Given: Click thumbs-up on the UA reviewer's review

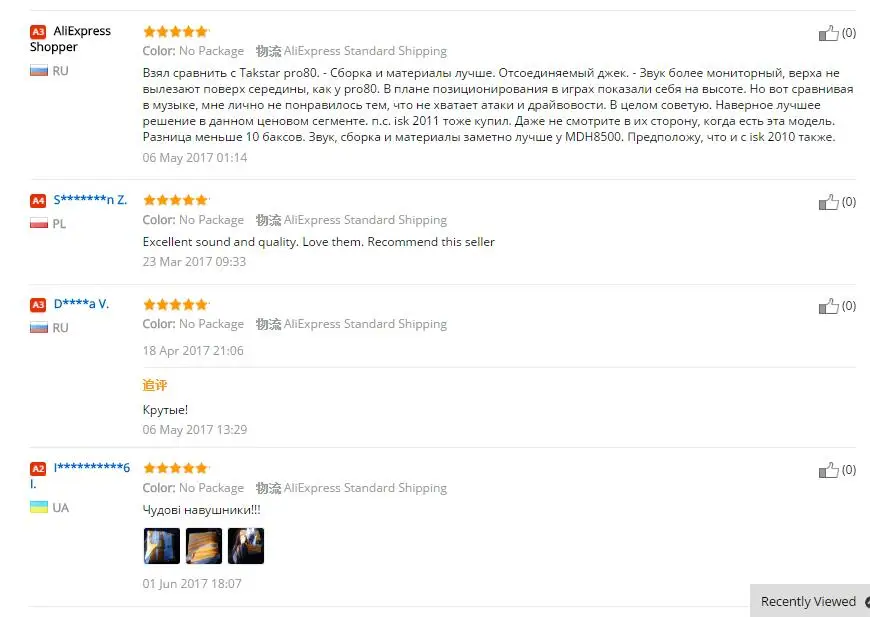Looking at the screenshot, I should pyautogui.click(x=828, y=471).
